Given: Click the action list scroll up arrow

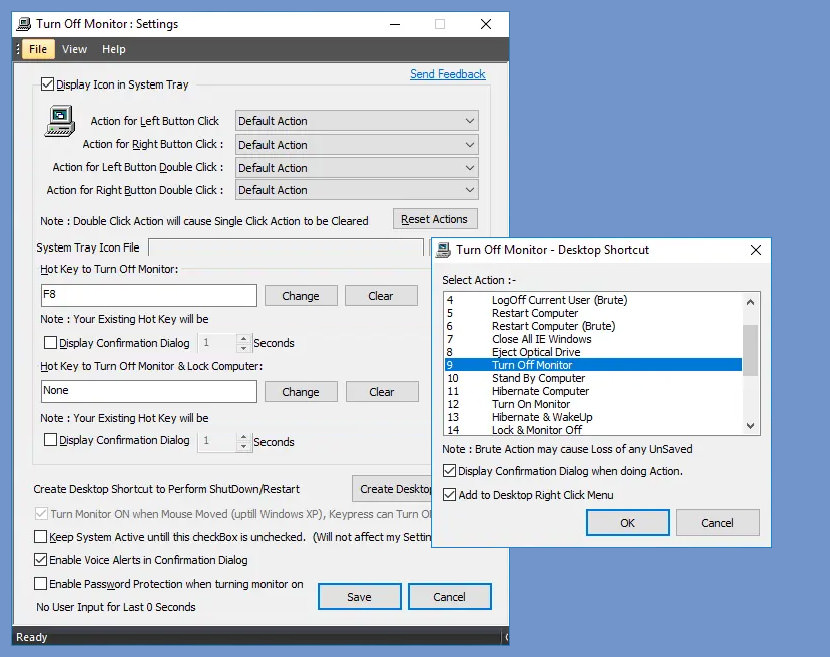Looking at the screenshot, I should coord(750,302).
